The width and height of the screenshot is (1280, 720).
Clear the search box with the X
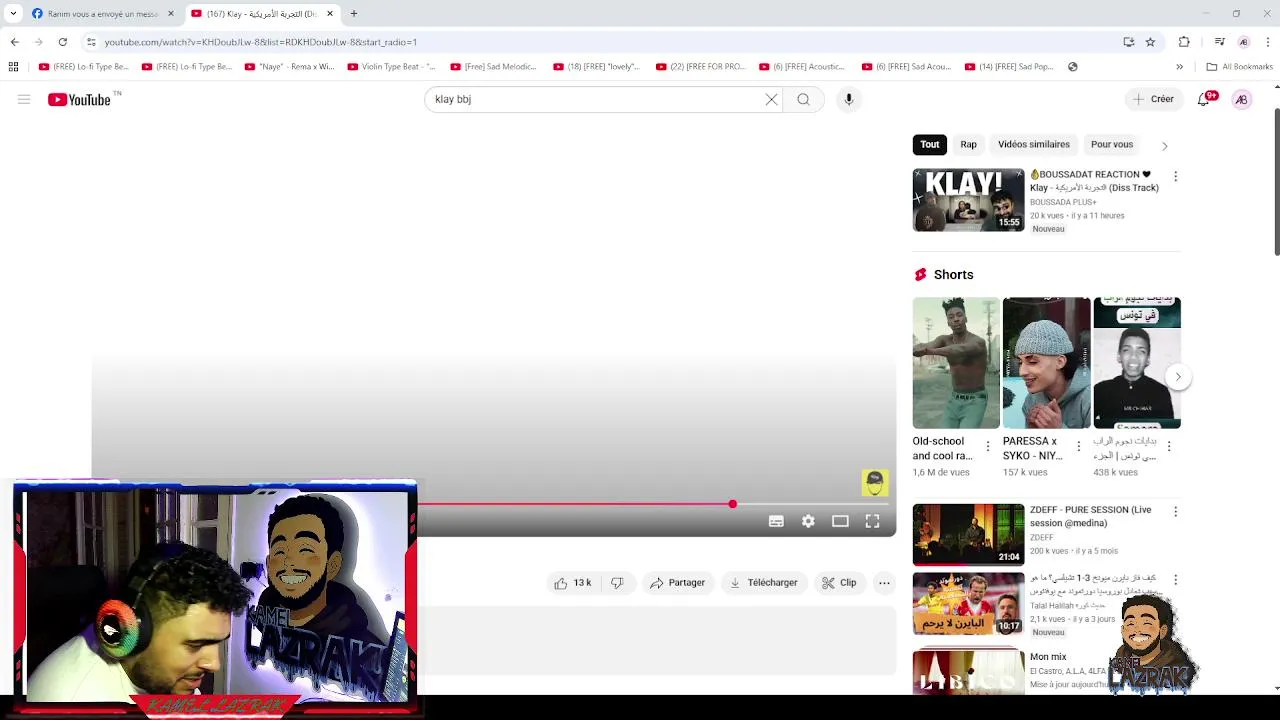[771, 99]
